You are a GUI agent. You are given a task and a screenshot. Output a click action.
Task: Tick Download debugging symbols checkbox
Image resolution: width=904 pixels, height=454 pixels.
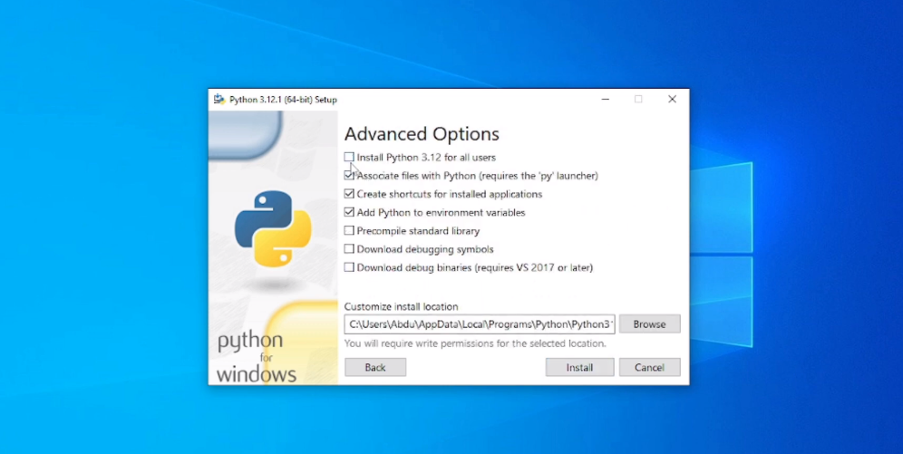tap(349, 249)
